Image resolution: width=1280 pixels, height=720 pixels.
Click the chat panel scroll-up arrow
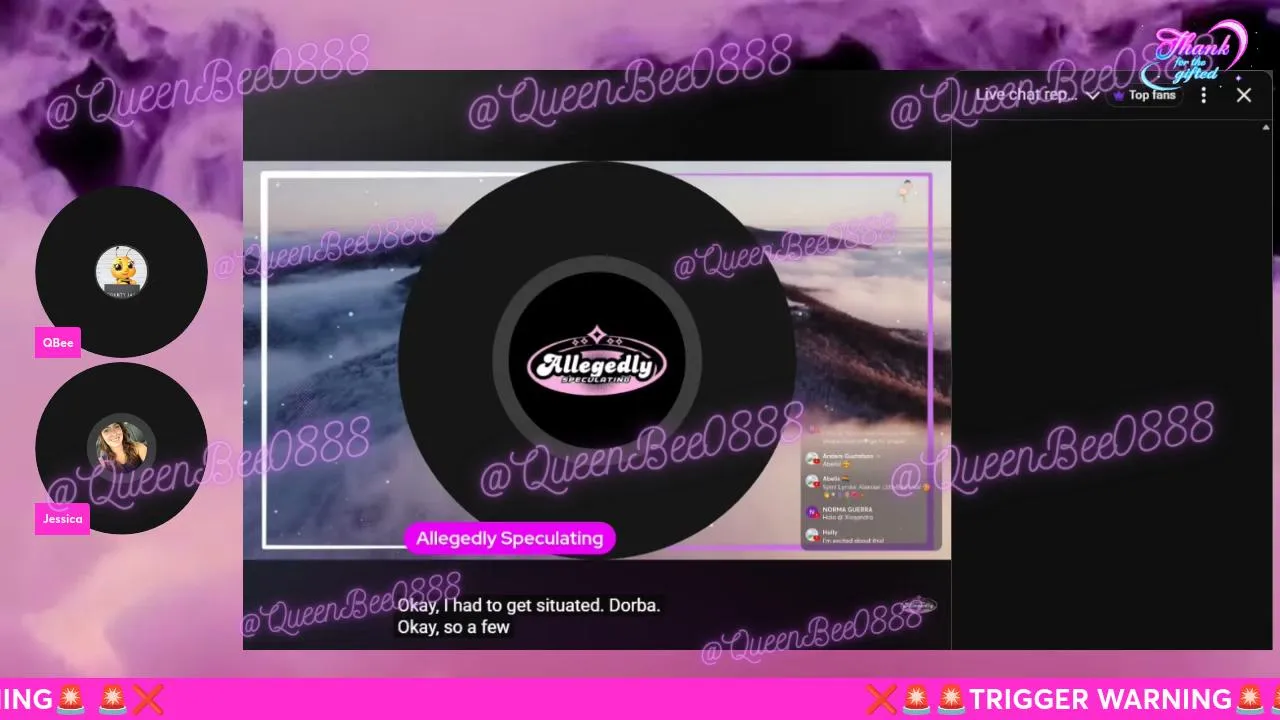click(x=1267, y=127)
